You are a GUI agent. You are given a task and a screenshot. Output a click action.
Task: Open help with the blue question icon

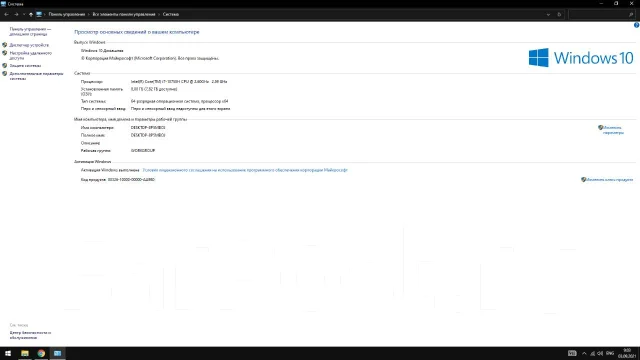(x=636, y=25)
